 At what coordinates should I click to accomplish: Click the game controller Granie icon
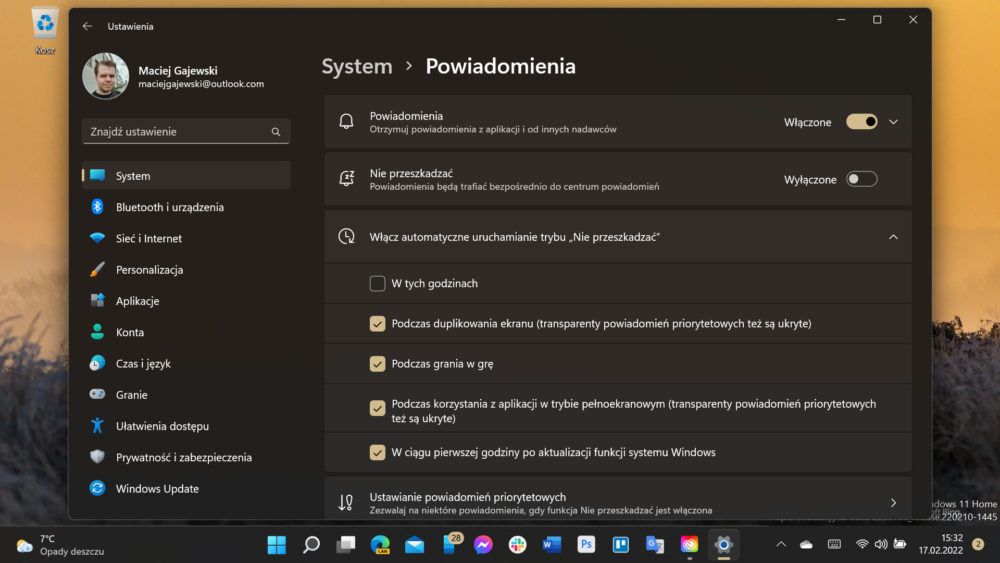pos(97,394)
